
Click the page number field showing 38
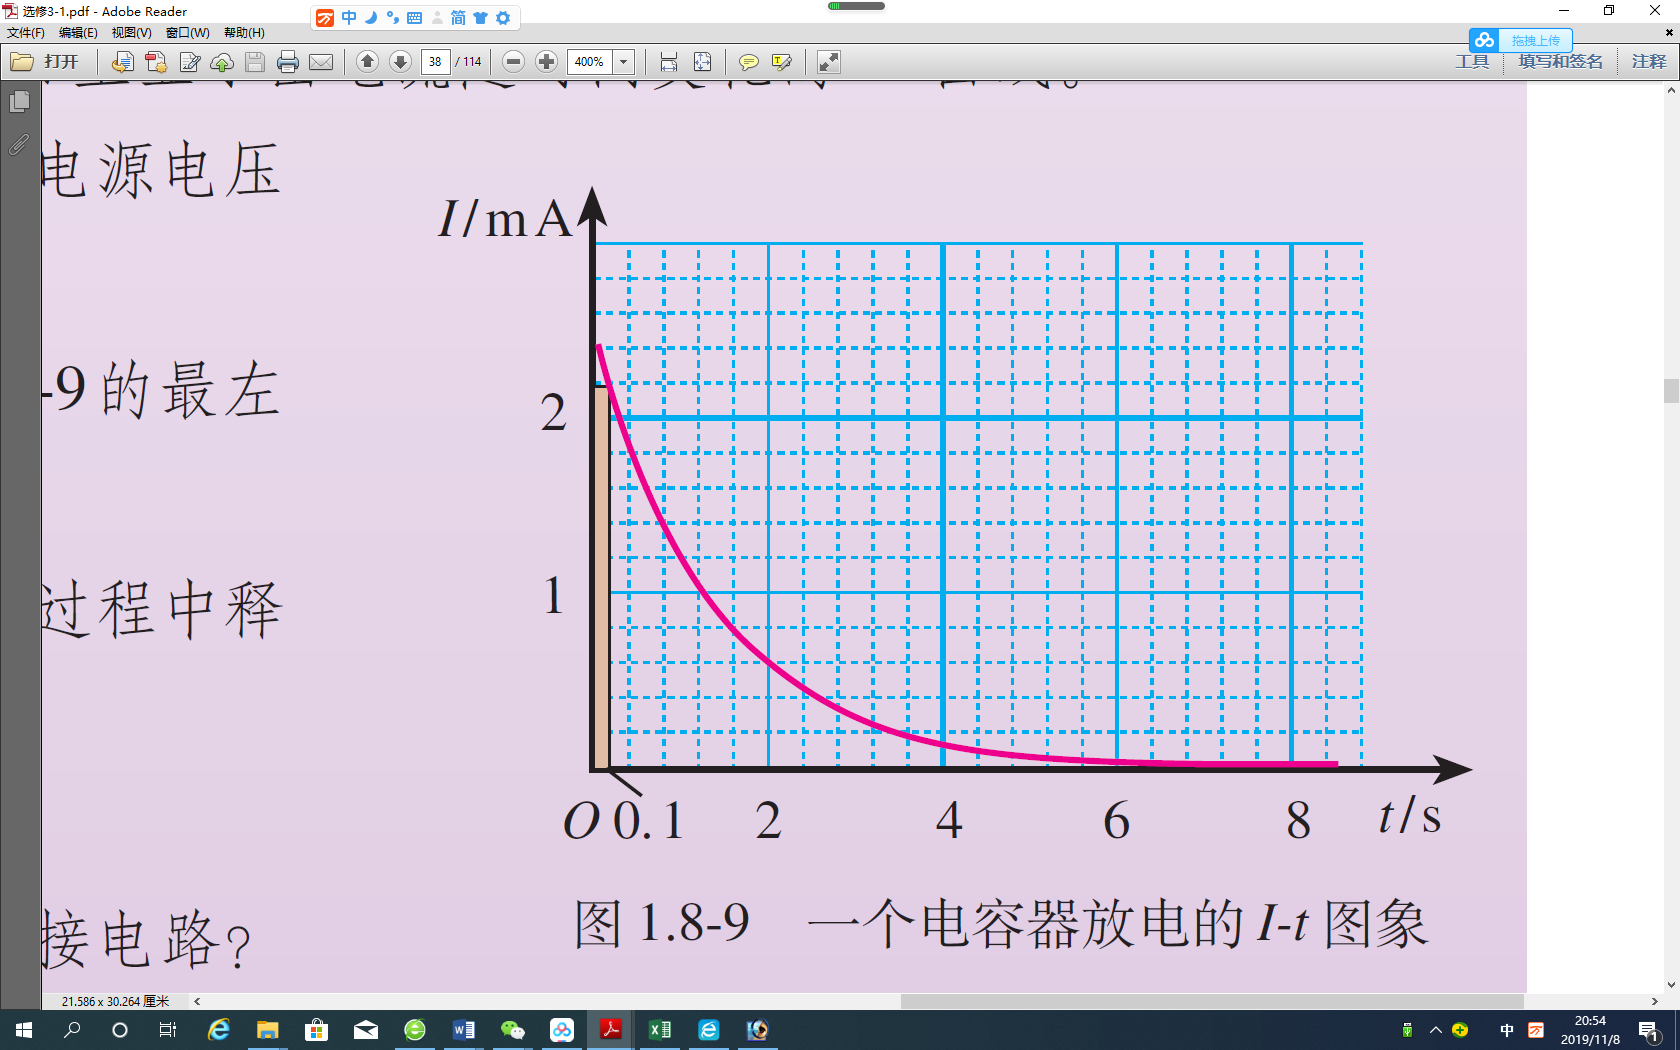(435, 62)
